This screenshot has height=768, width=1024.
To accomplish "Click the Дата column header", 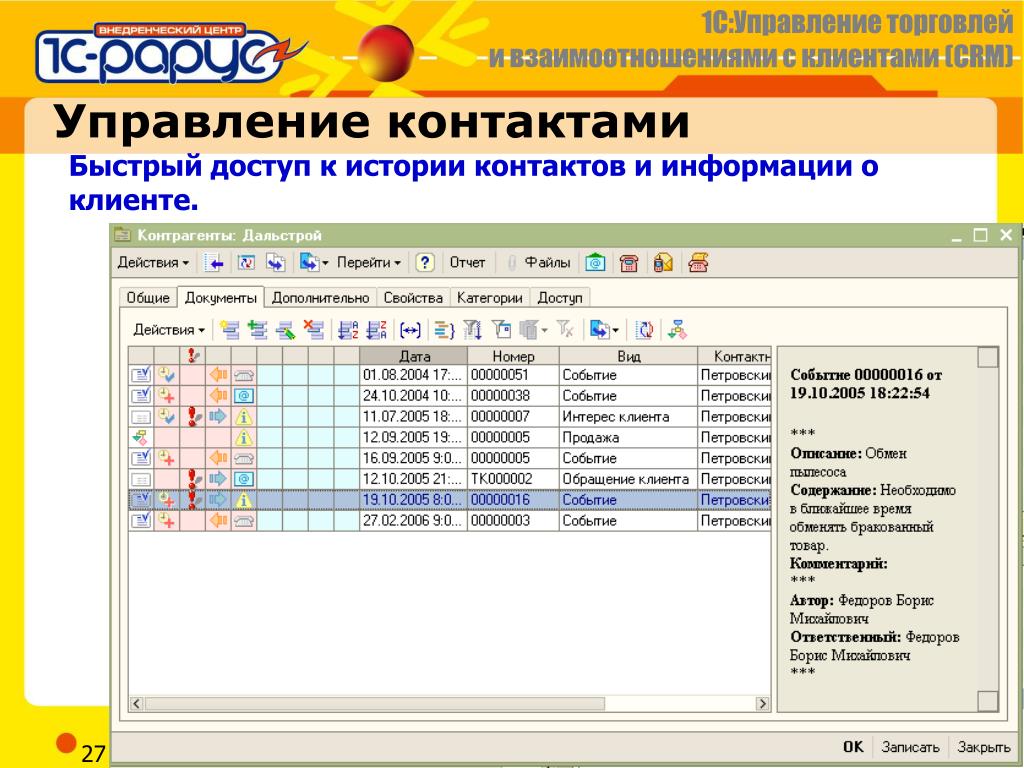I will coord(413,356).
